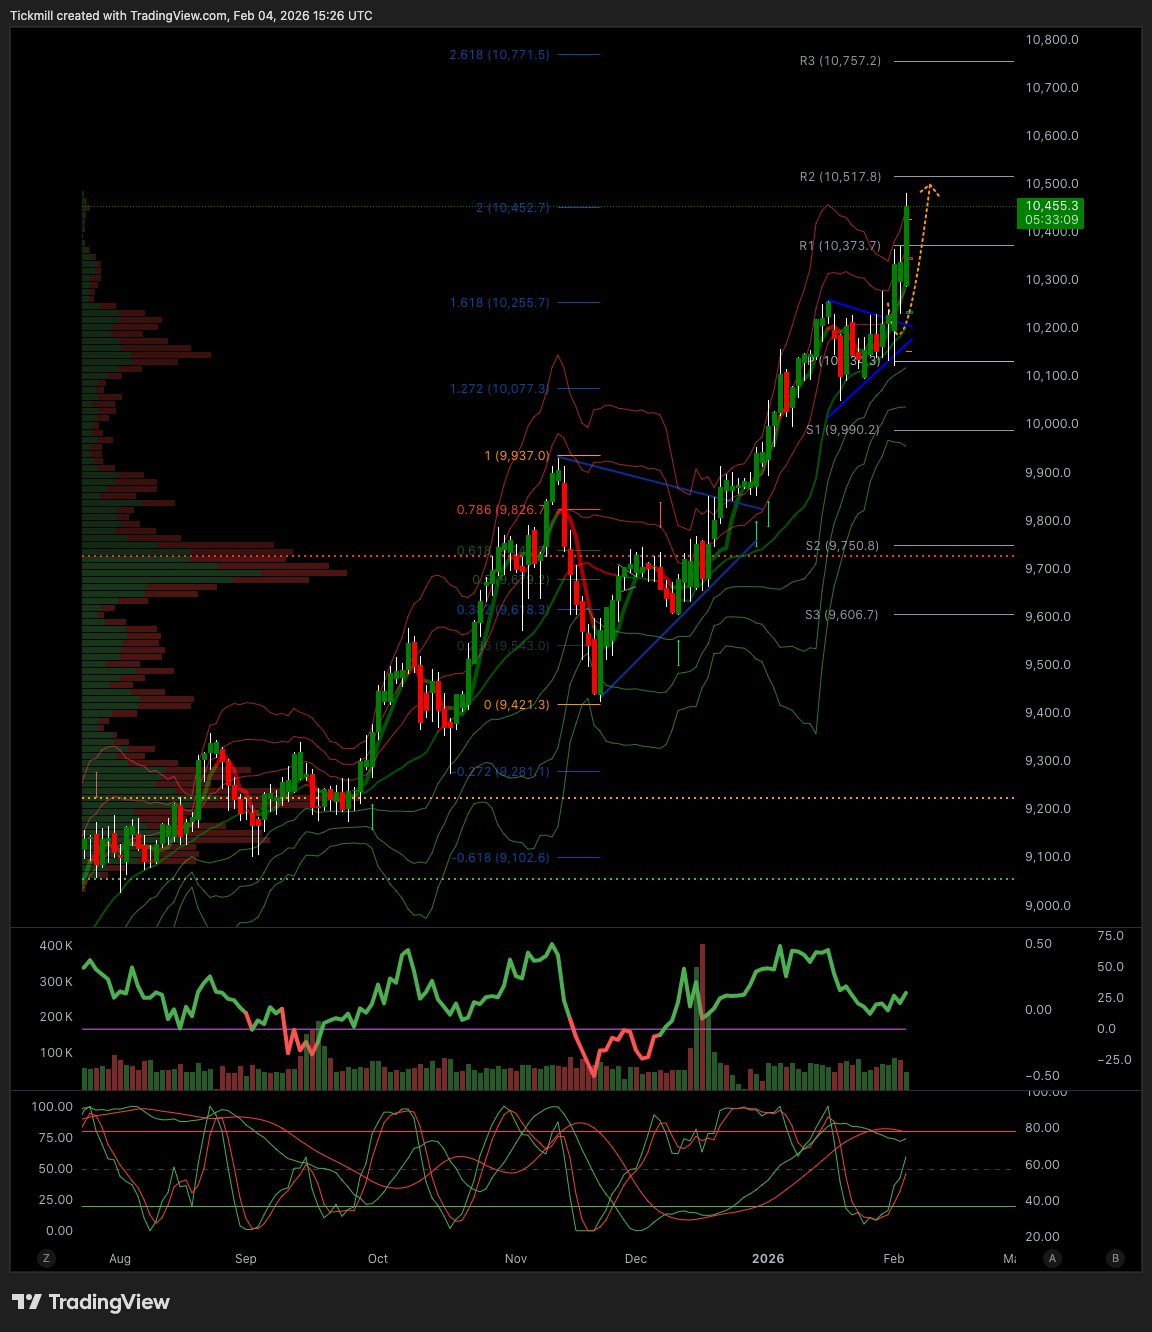Click the bold 2026 label on the time axis
The height and width of the screenshot is (1332, 1152).
click(x=768, y=1259)
